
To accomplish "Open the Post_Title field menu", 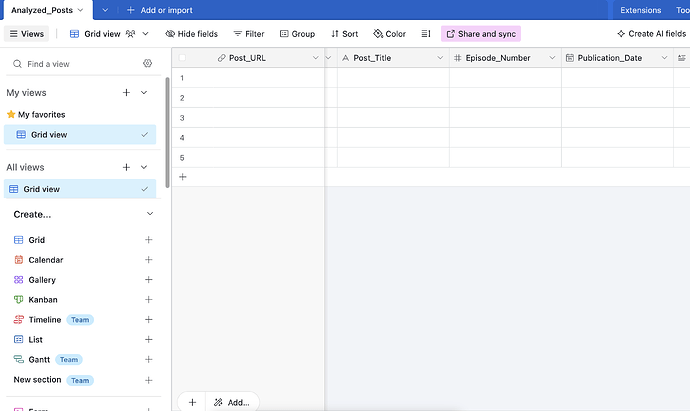I will 440,58.
